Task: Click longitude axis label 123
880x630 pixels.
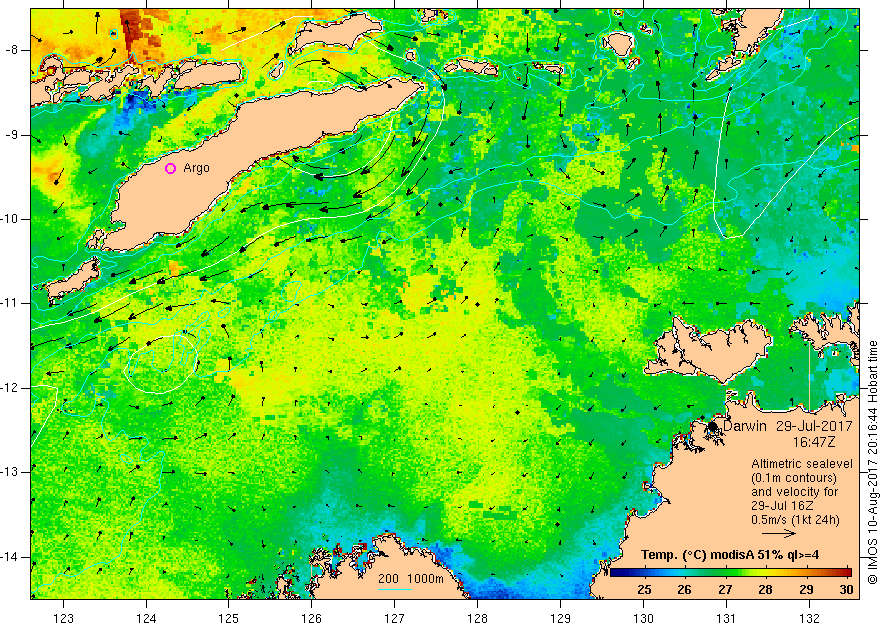Action: pyautogui.click(x=63, y=619)
